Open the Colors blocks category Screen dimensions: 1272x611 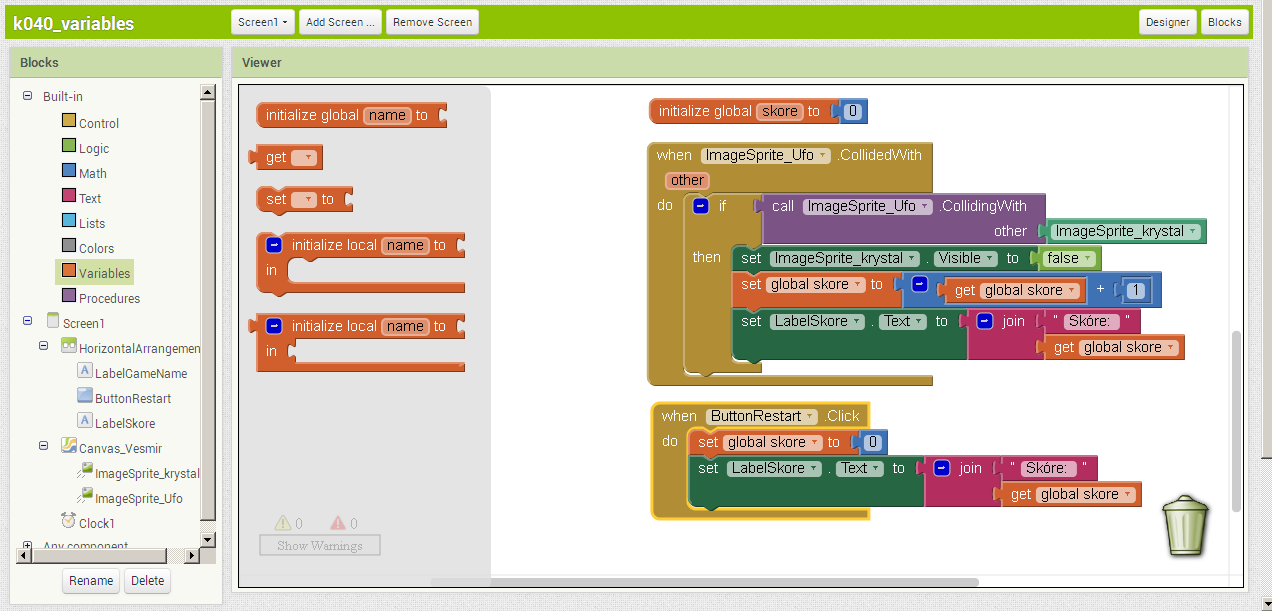(96, 248)
